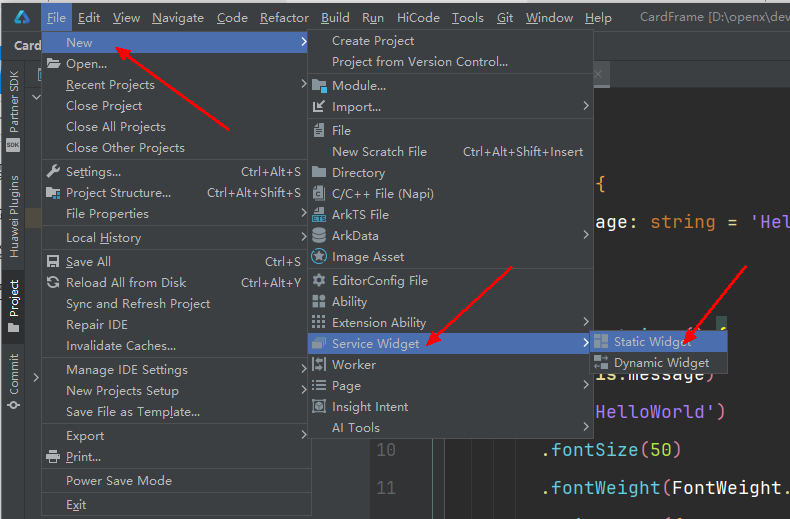Click the Print printer icon
The width and height of the screenshot is (790, 519).
pos(53,457)
